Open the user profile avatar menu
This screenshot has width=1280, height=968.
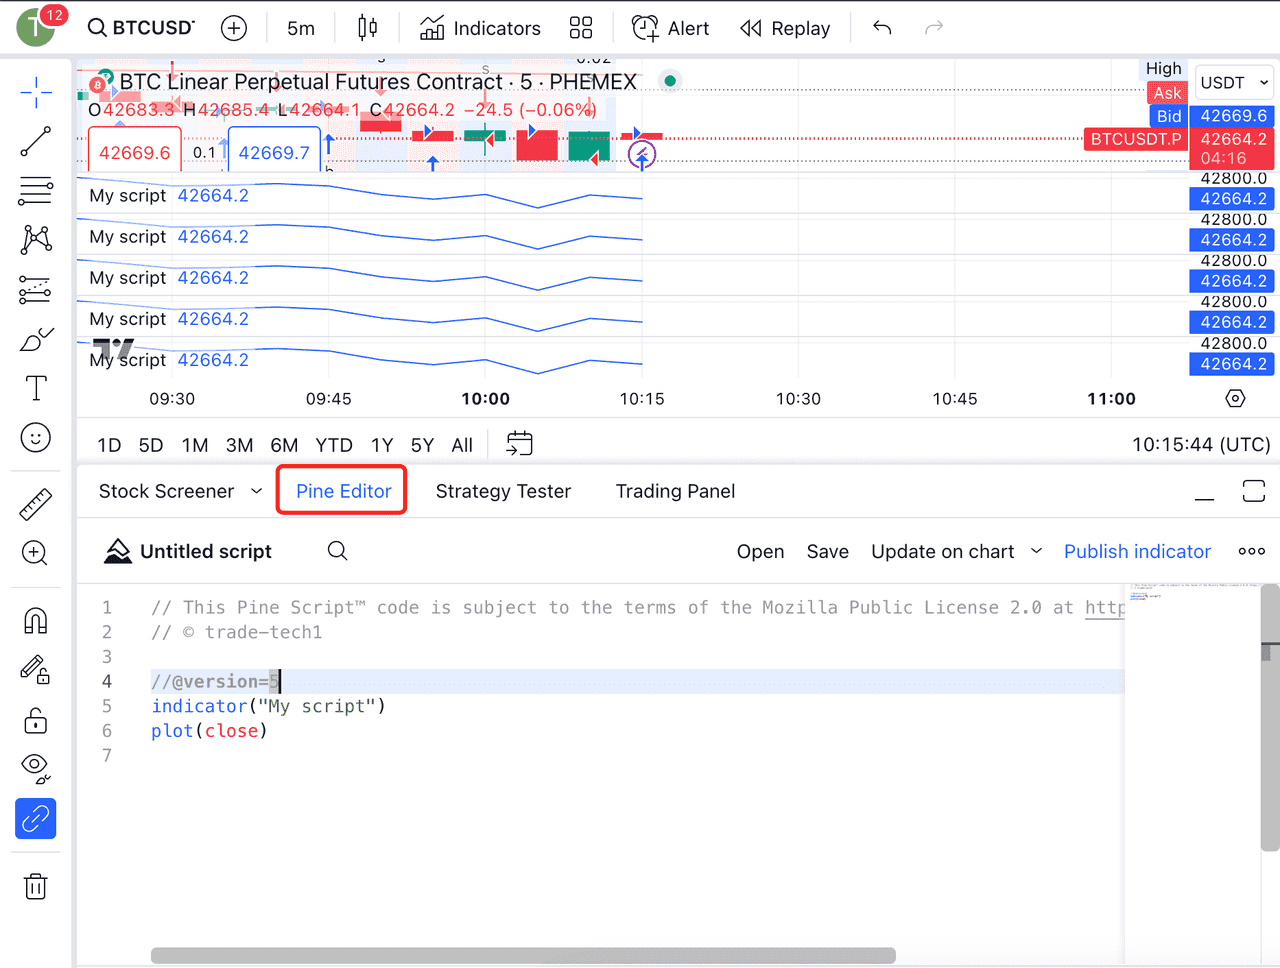pyautogui.click(x=36, y=26)
